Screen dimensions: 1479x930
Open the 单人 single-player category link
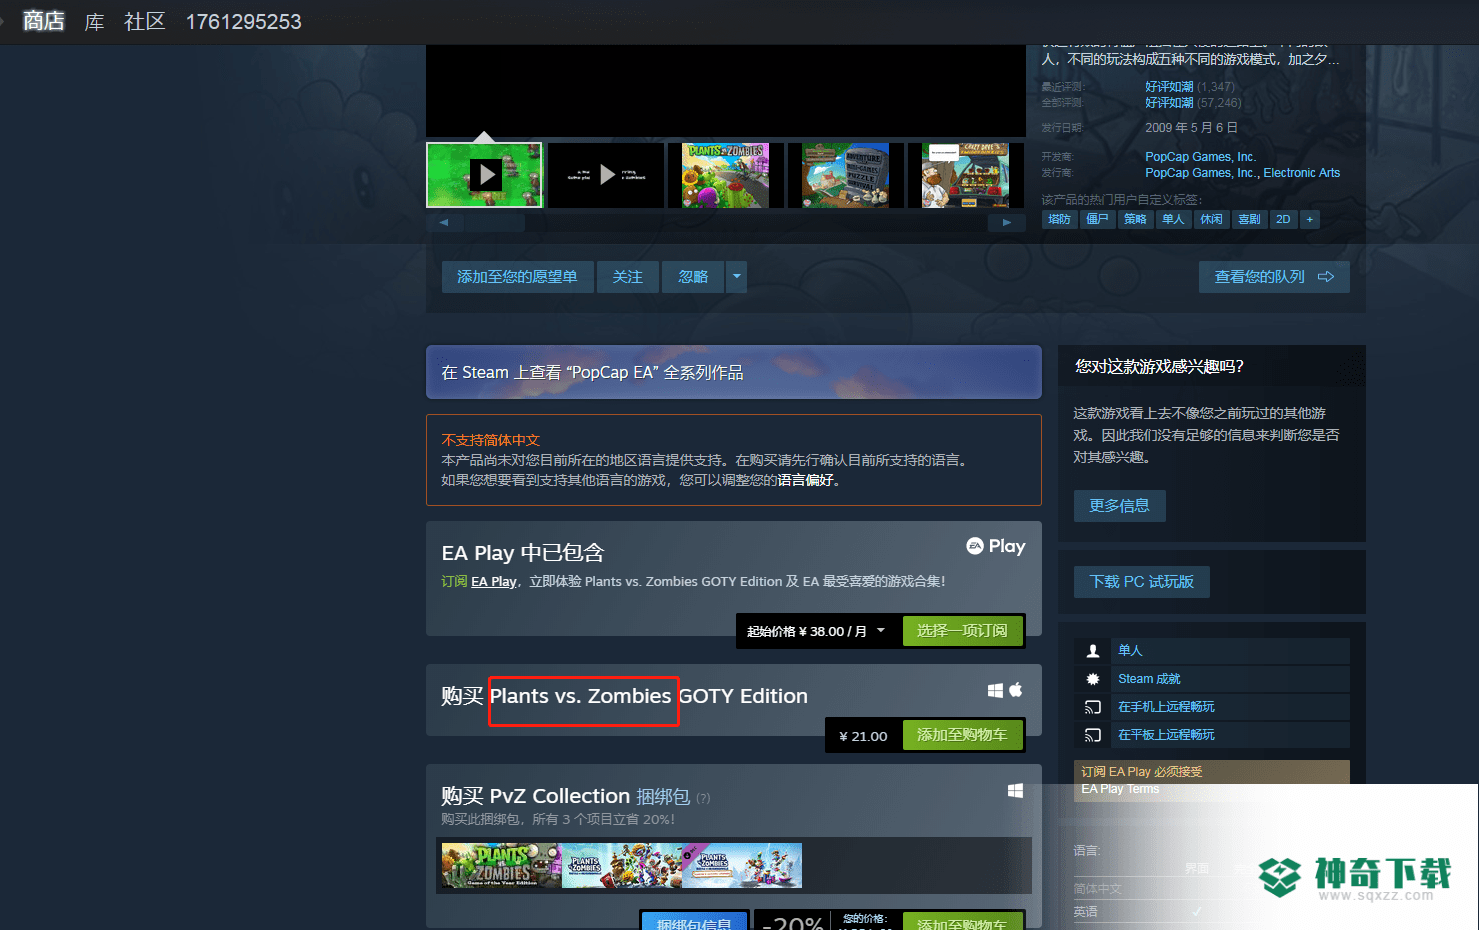1130,651
